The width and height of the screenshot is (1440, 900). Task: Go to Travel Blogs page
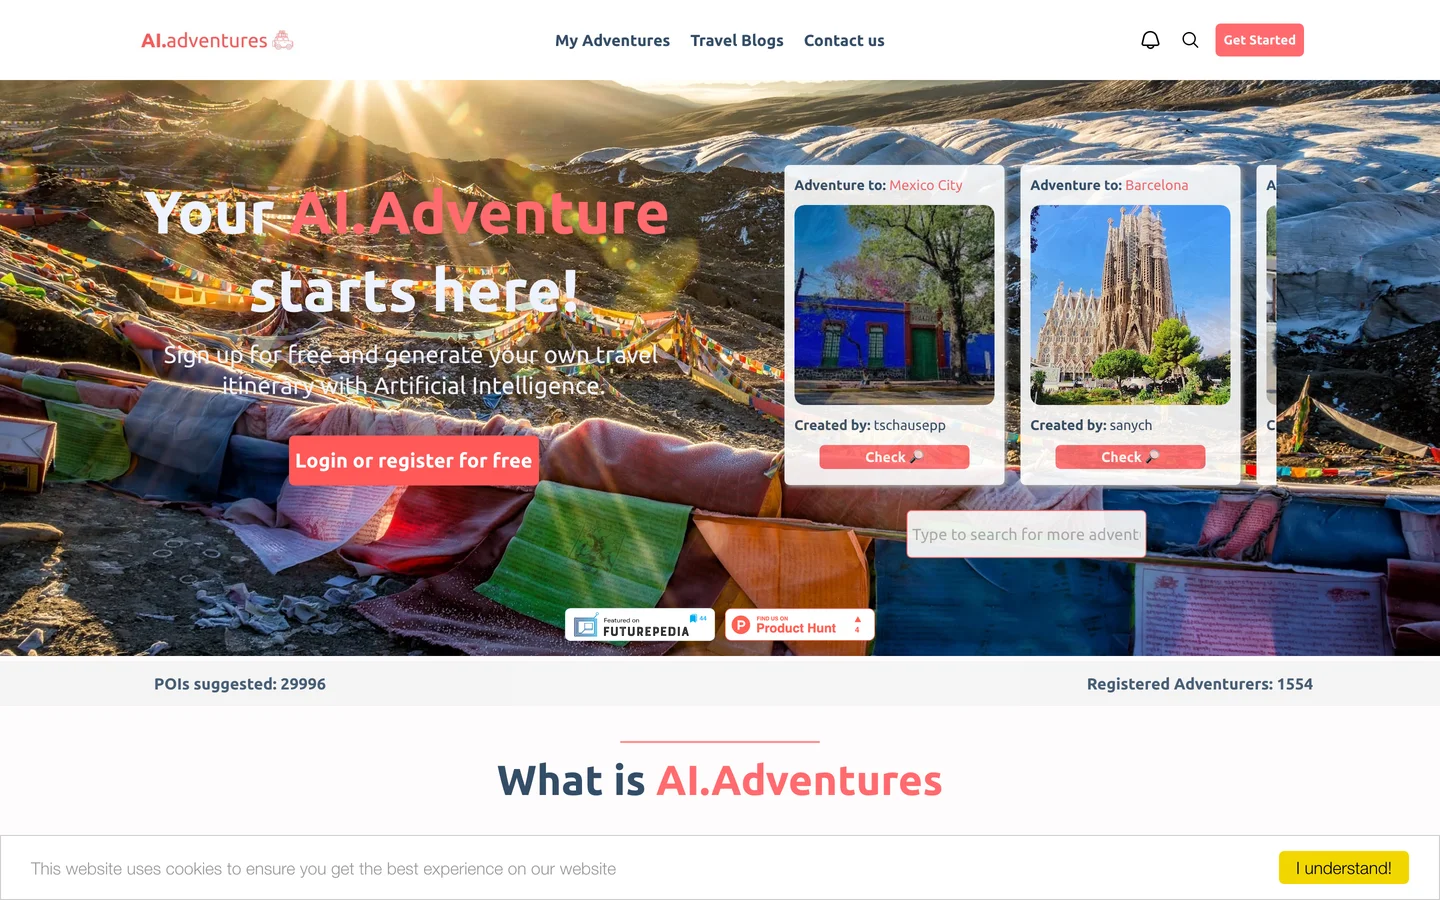click(737, 40)
